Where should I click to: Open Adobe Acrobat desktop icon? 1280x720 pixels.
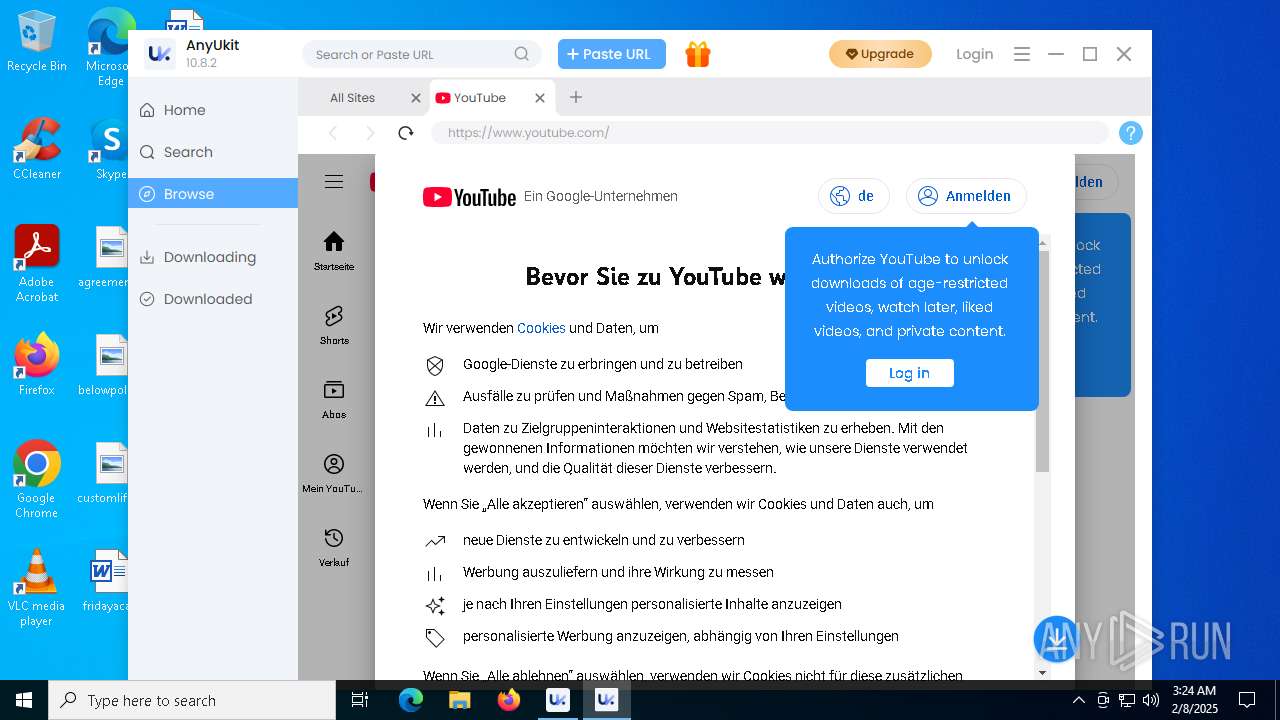click(37, 264)
